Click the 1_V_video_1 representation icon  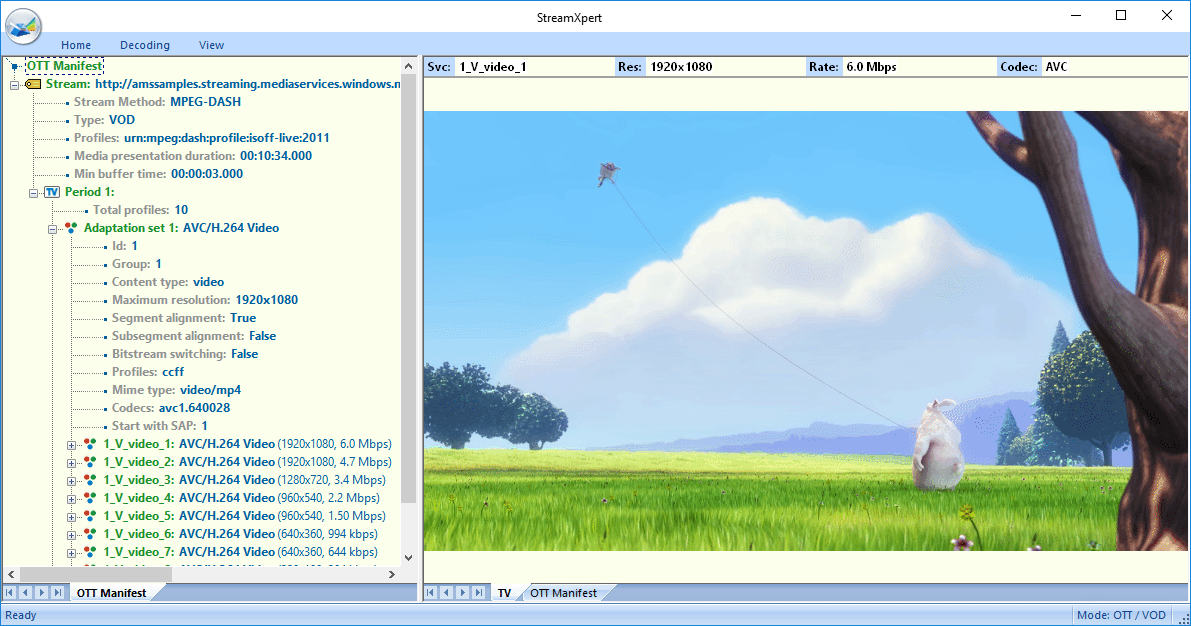click(x=90, y=444)
